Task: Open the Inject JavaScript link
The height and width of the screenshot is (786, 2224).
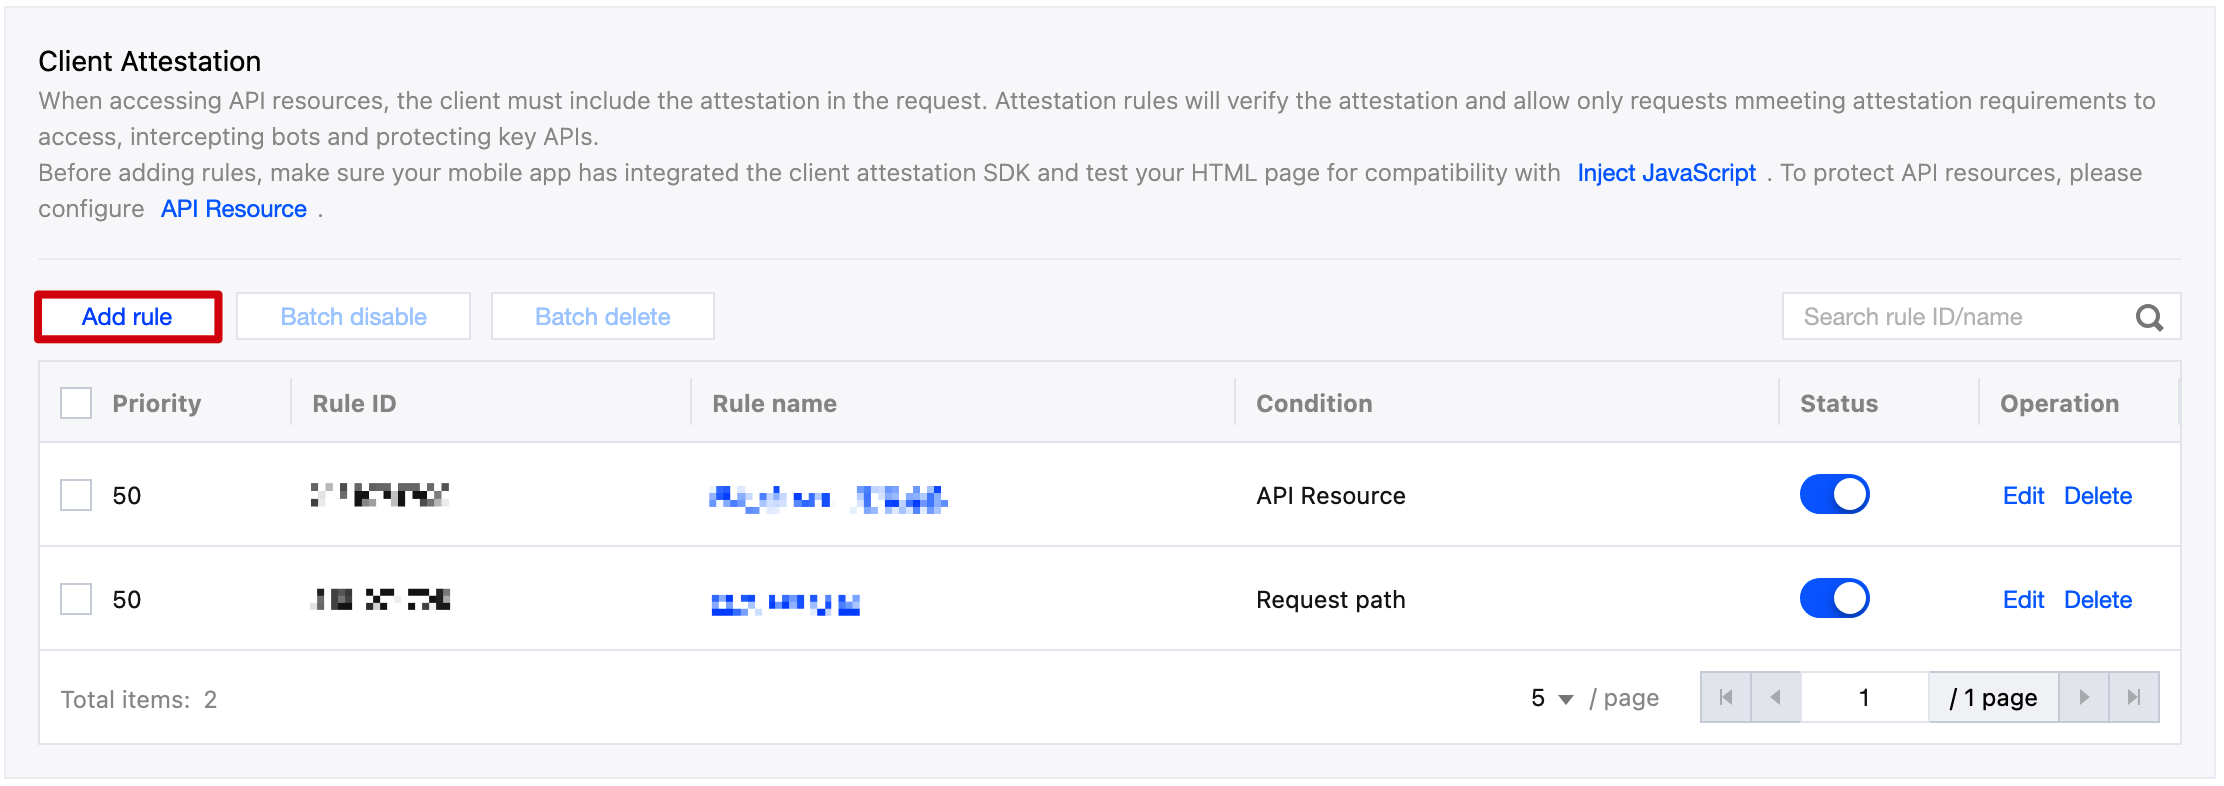Action: click(1666, 173)
